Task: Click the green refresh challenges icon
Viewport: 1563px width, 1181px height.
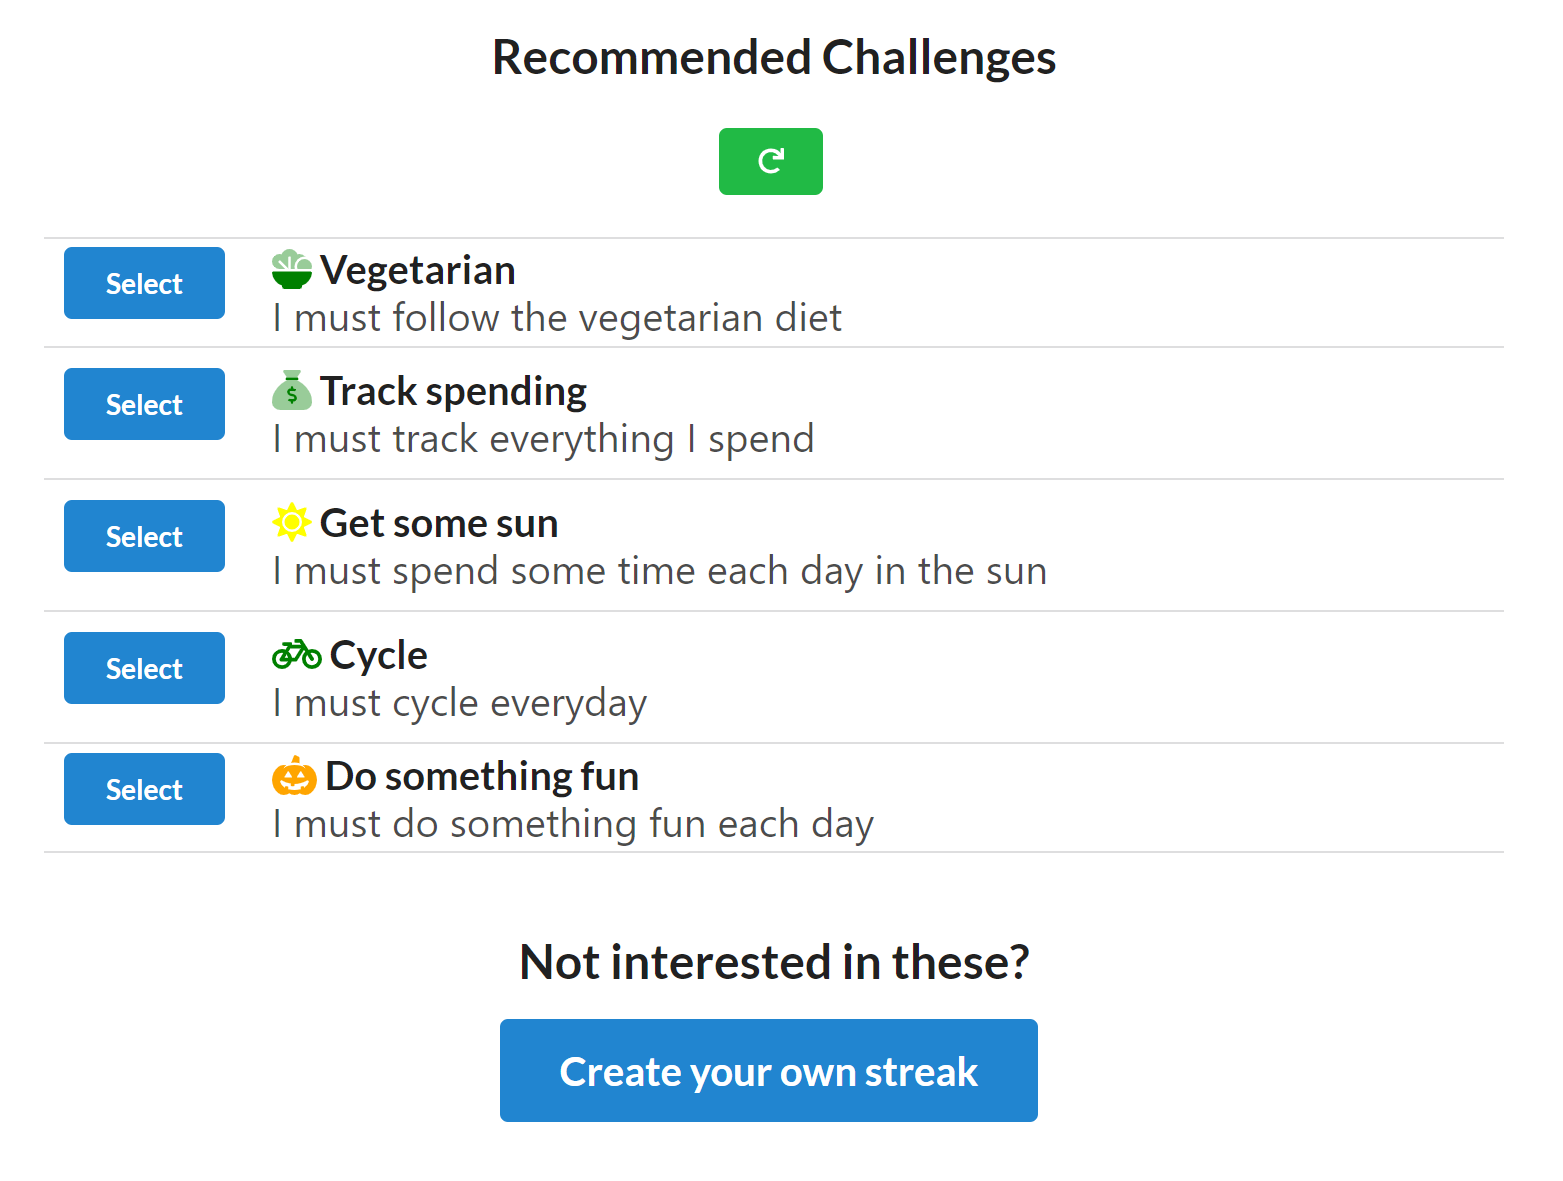Action: (x=770, y=161)
